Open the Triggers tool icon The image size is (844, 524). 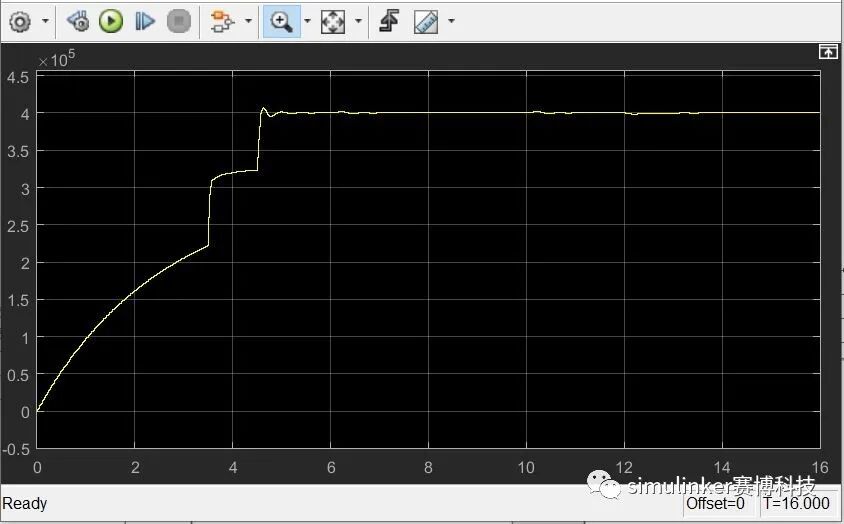pos(389,22)
